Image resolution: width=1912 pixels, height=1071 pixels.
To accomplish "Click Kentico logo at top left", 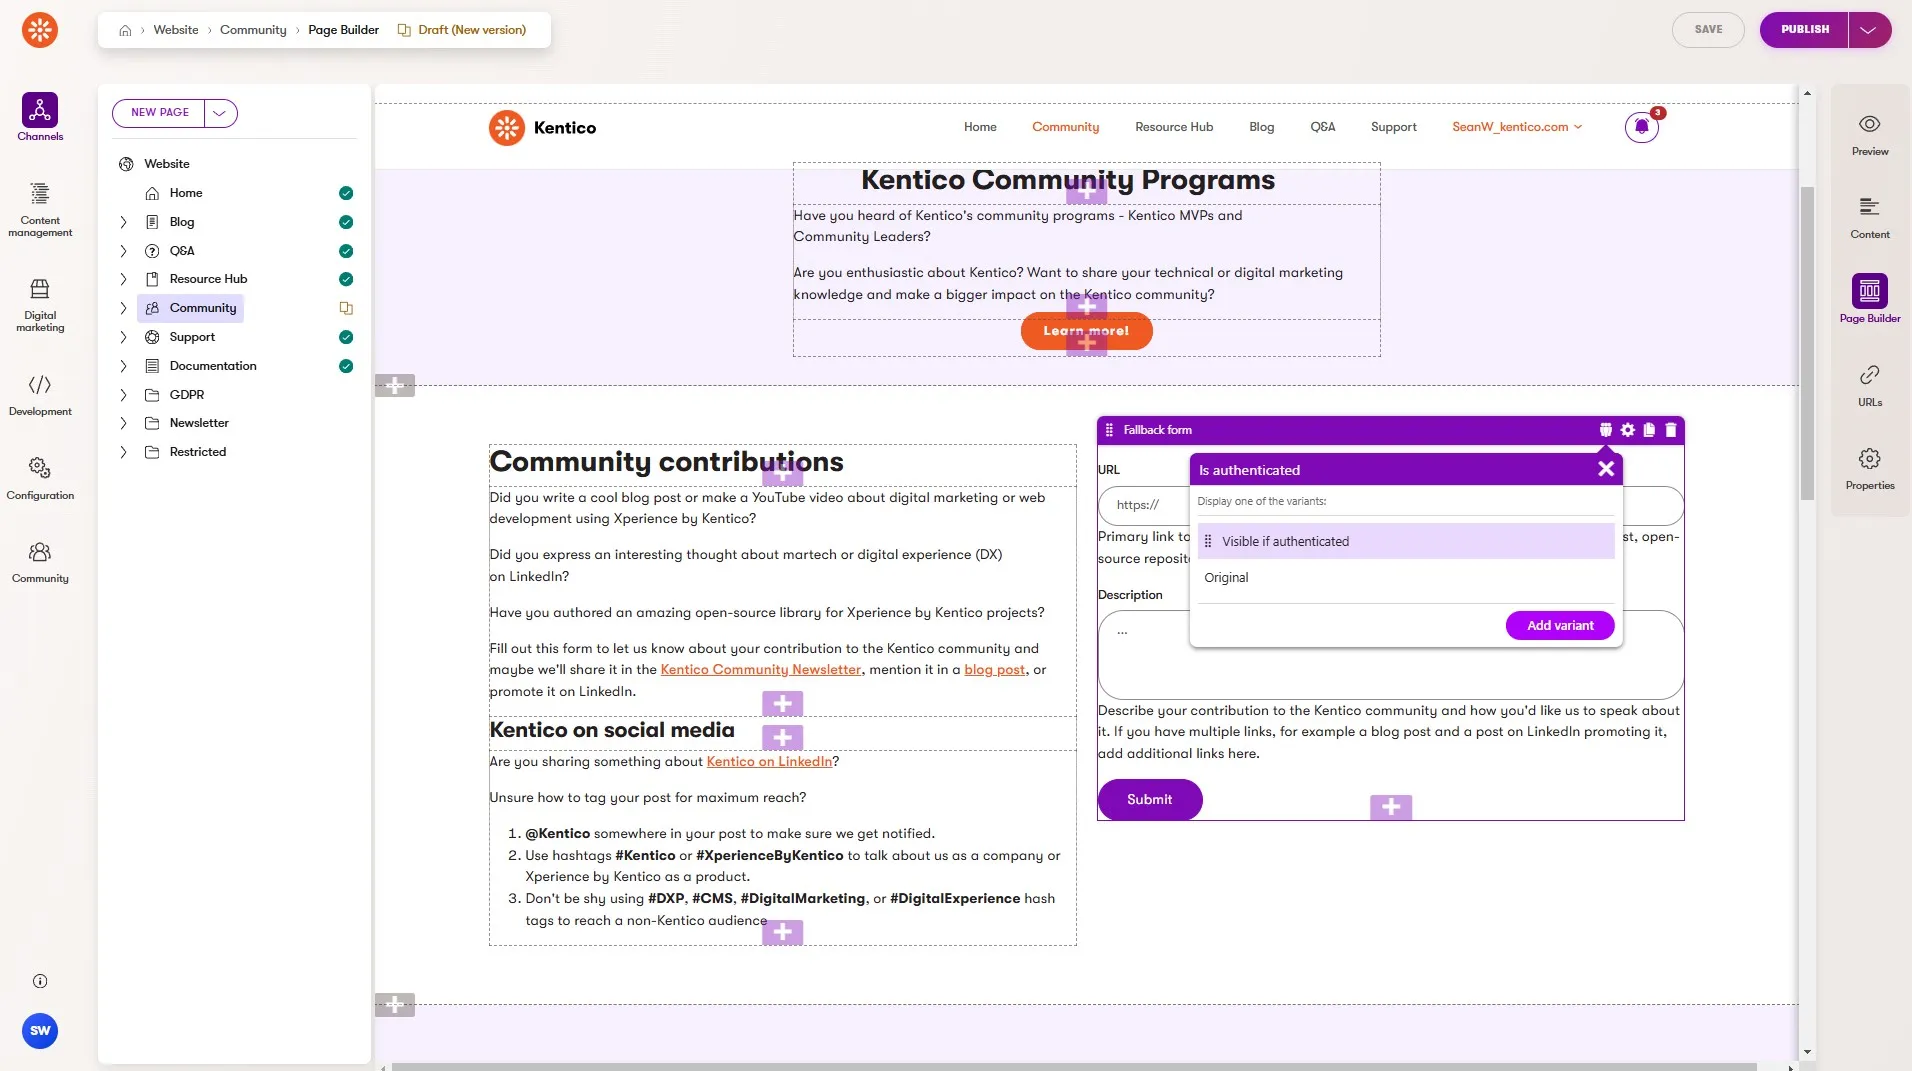I will 40,30.
